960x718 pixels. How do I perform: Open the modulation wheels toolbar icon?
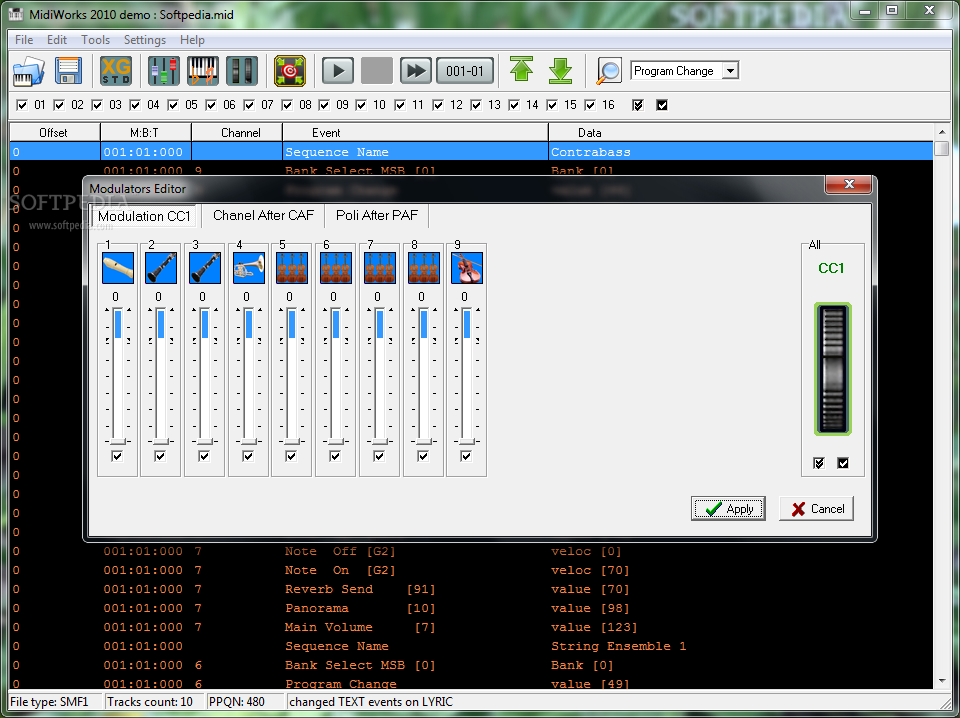(x=242, y=71)
